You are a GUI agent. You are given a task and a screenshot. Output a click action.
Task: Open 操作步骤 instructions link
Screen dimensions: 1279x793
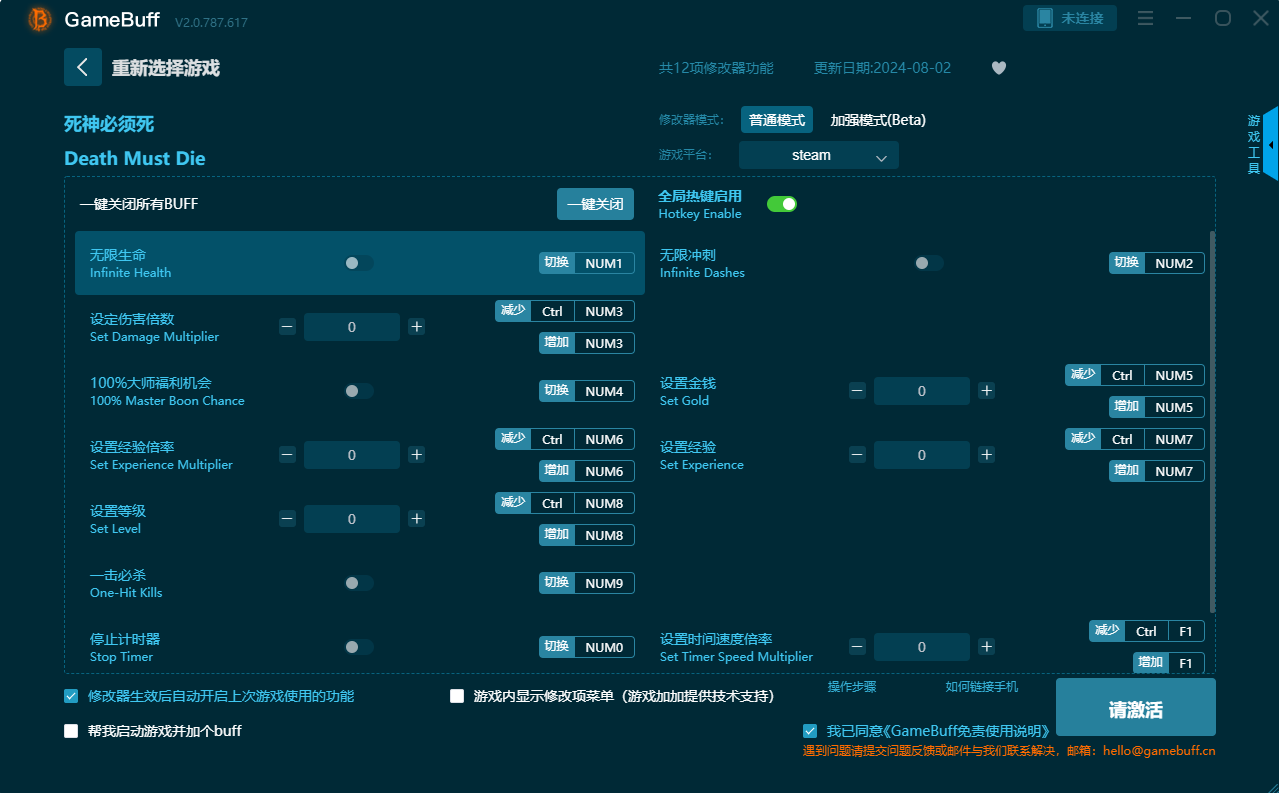point(852,687)
